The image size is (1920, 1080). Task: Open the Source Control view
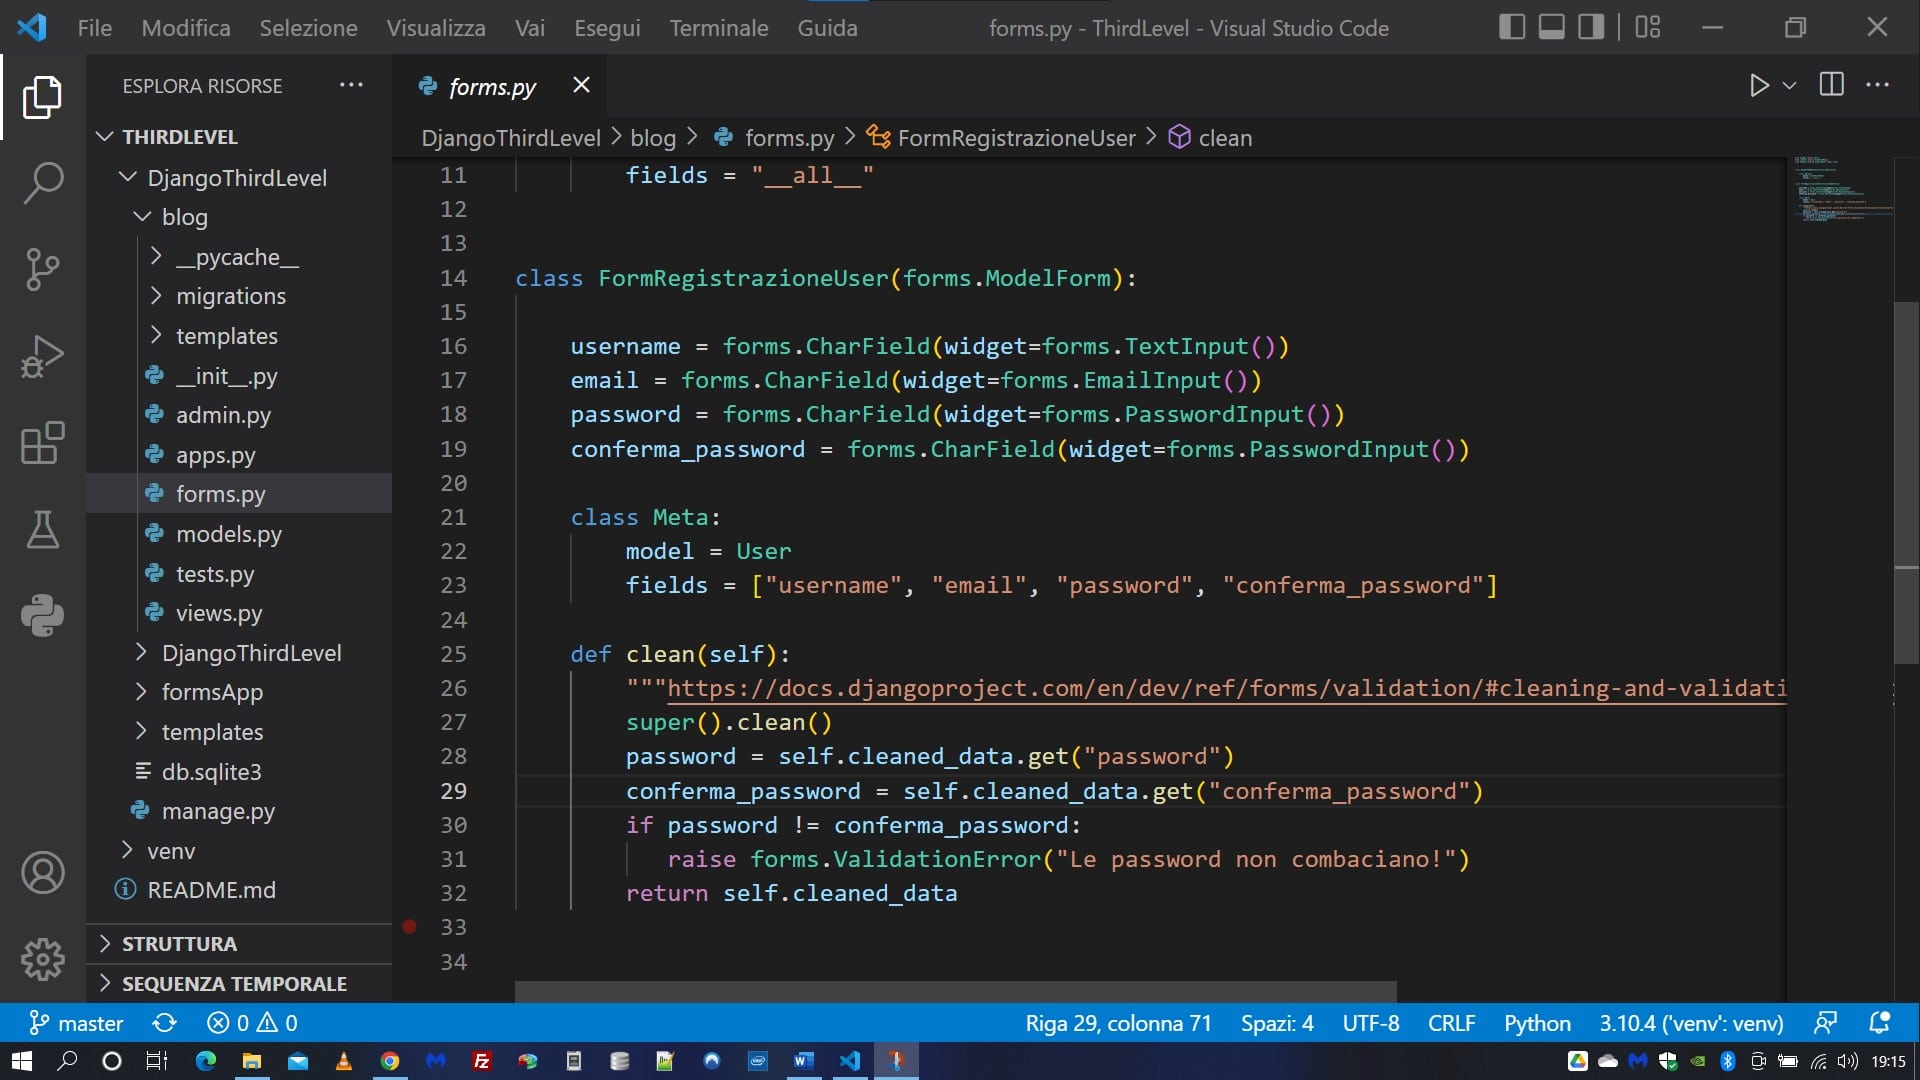(42, 269)
